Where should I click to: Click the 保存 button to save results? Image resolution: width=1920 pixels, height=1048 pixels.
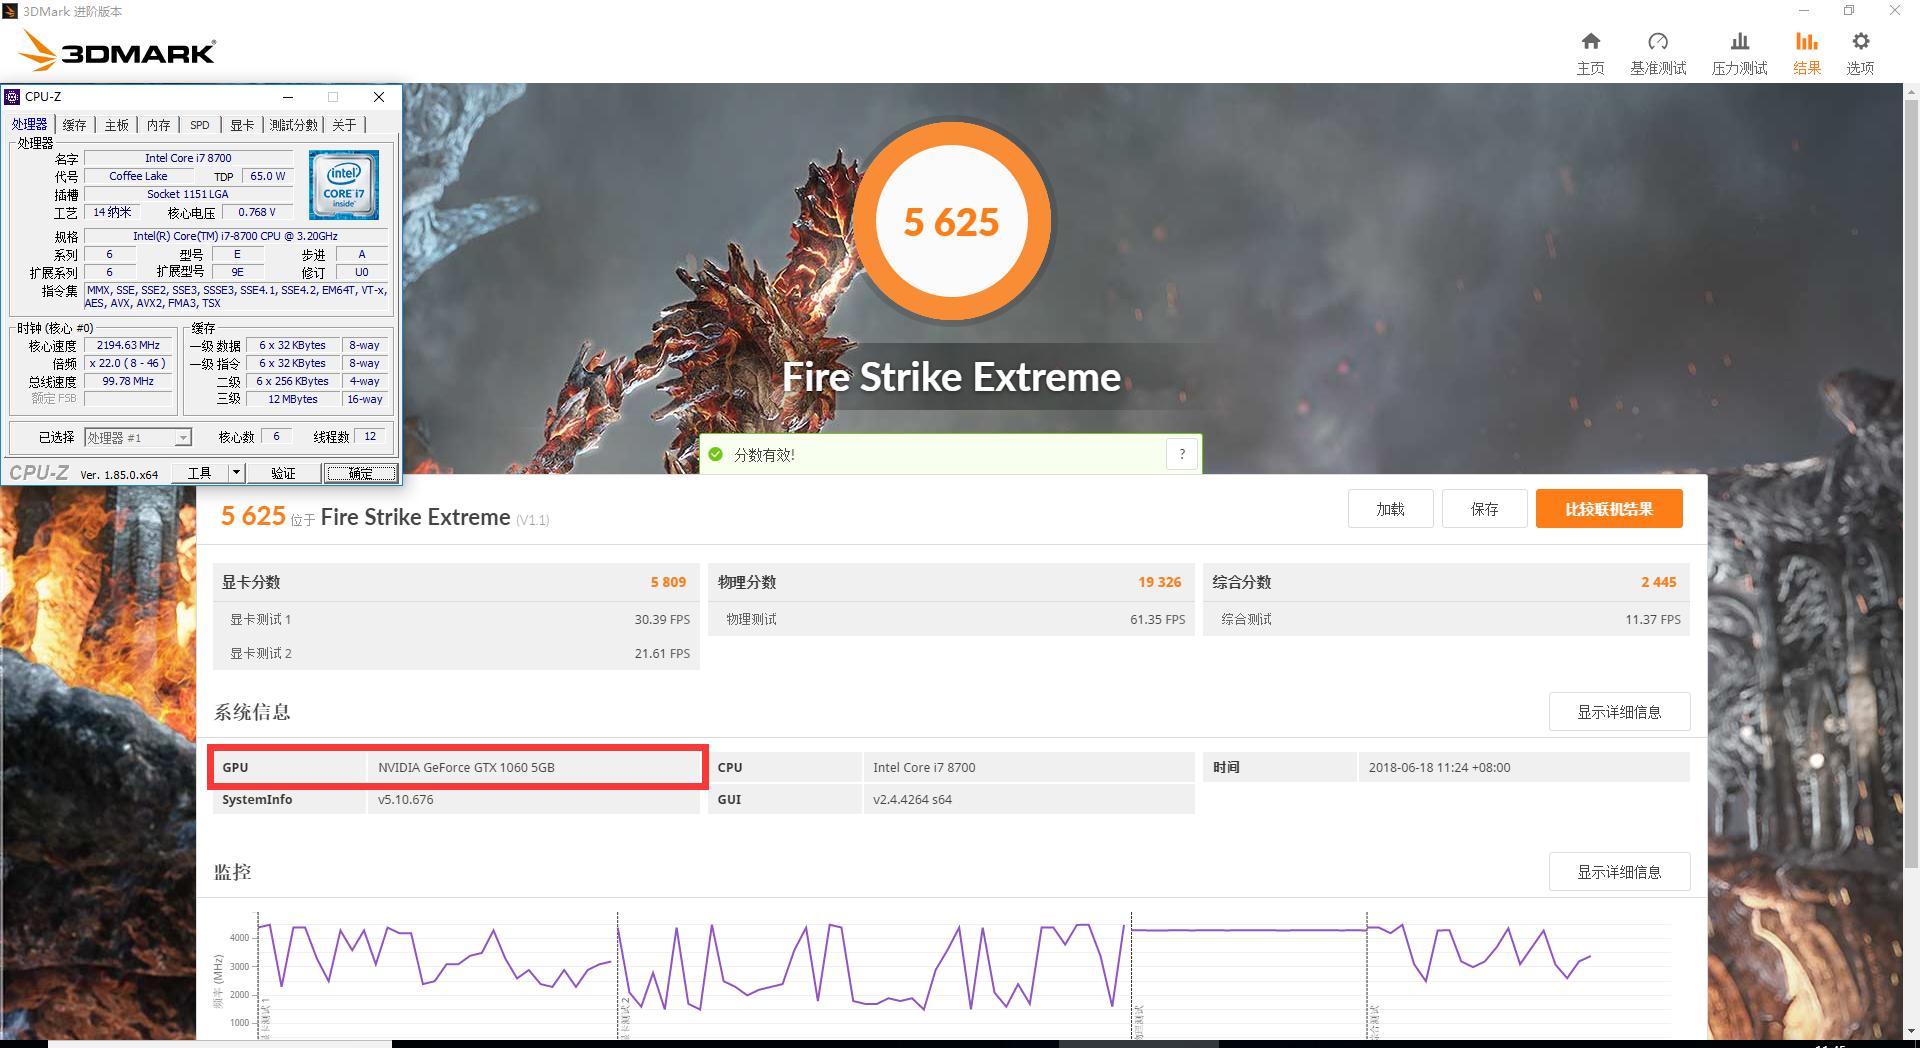coord(1484,508)
